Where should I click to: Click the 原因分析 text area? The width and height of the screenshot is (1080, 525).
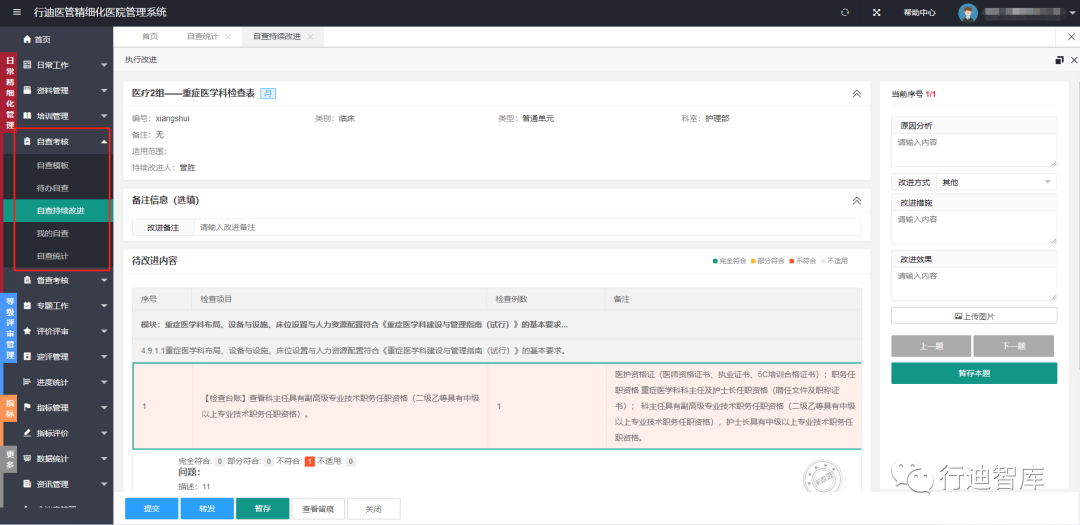[x=974, y=150]
